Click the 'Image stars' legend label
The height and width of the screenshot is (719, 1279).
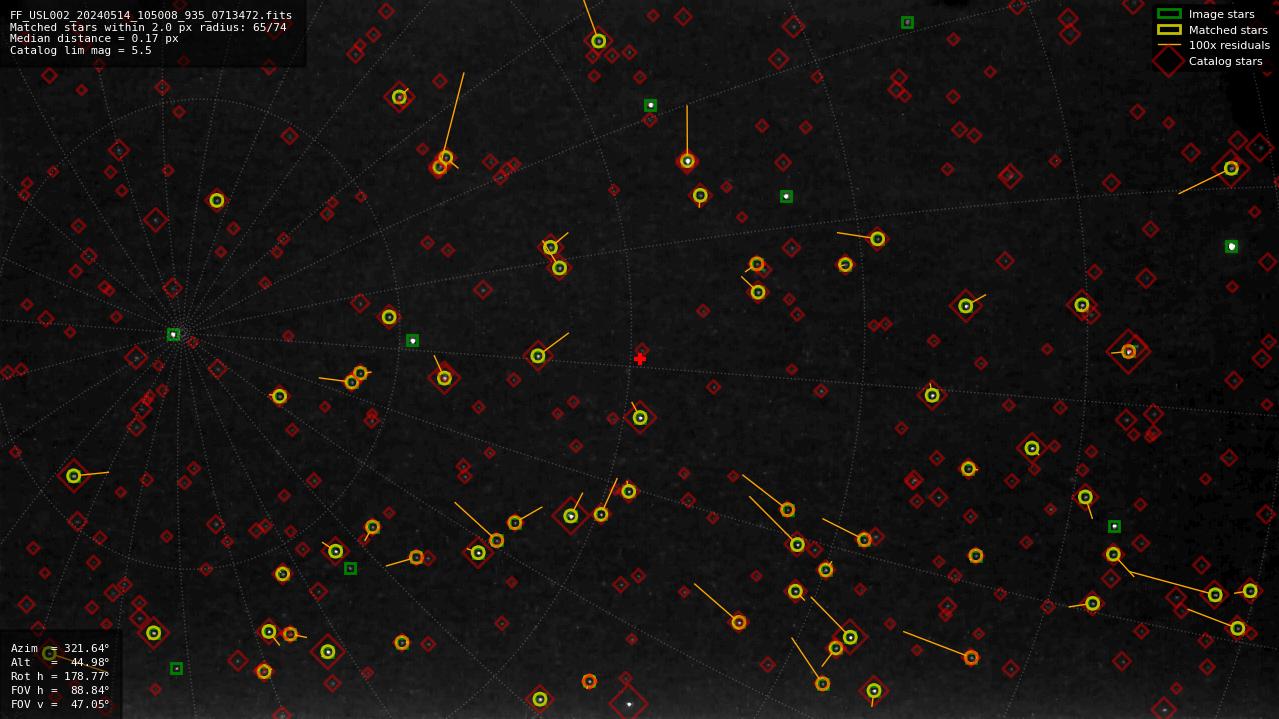(1221, 14)
